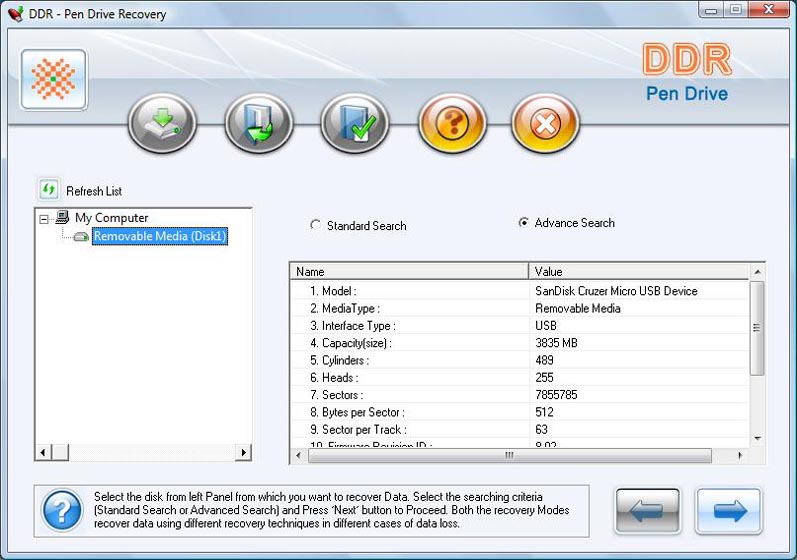Viewport: 797px width, 560px height.
Task: Click the '63' value cell
Action: coord(541,429)
